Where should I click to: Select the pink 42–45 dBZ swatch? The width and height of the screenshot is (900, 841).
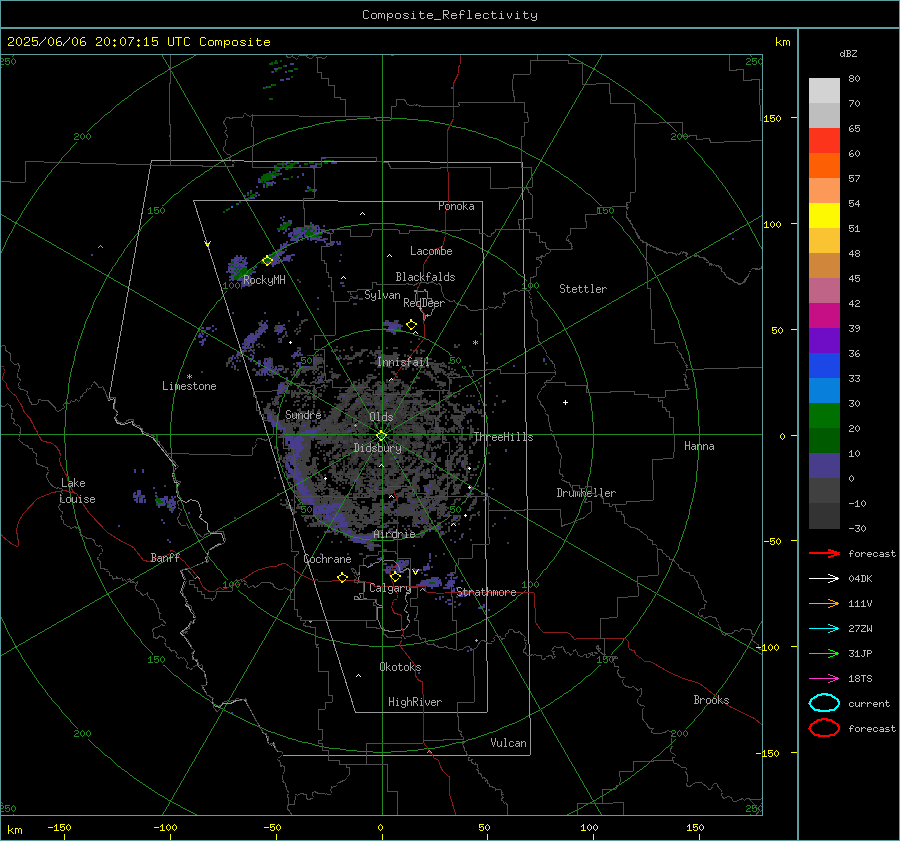coord(824,290)
